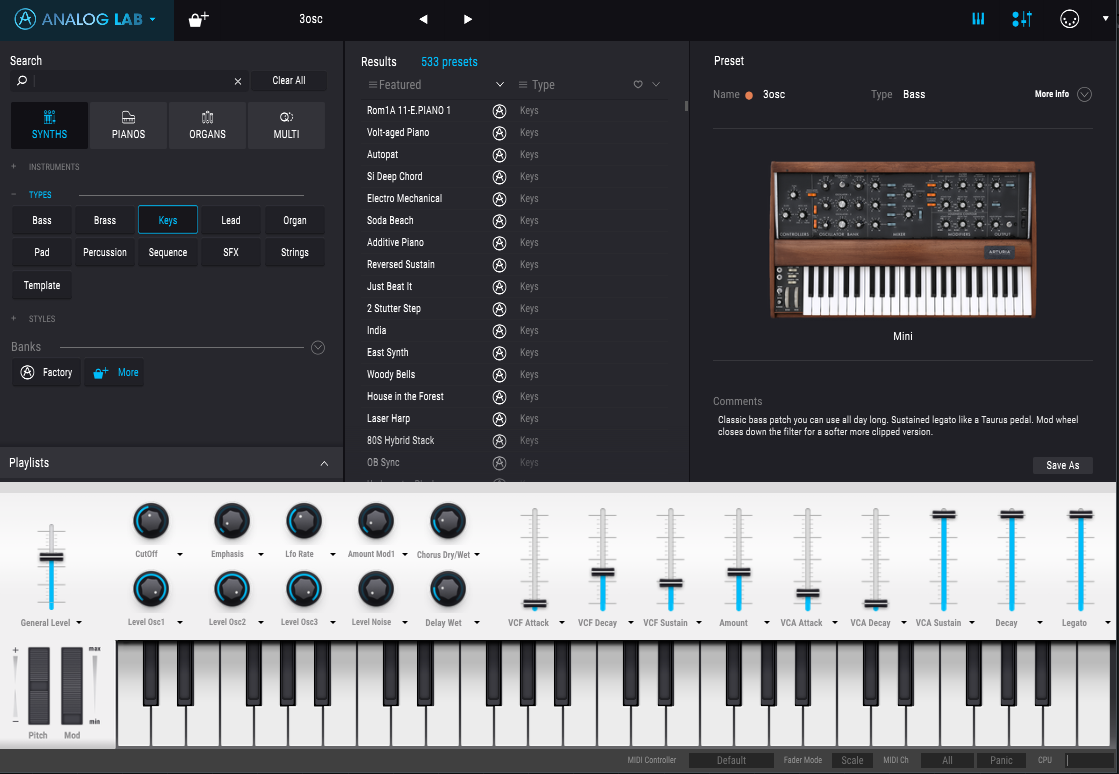
Task: Switch to the MULTI category
Action: coord(286,125)
